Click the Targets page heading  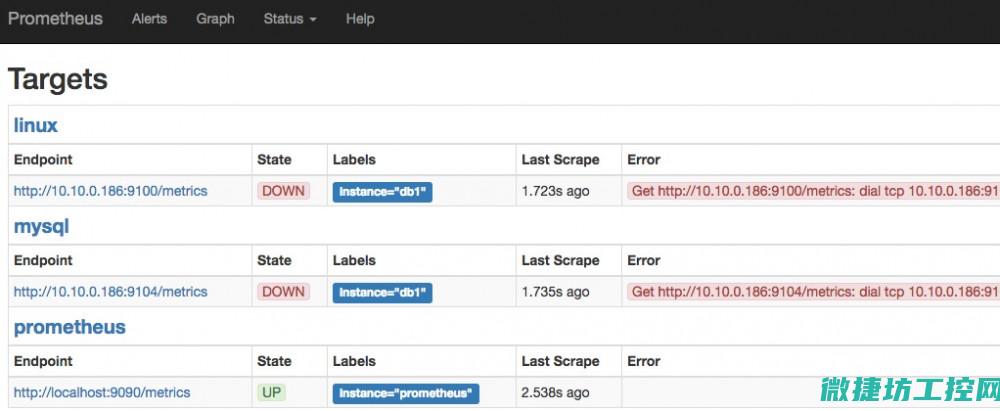pos(57,80)
